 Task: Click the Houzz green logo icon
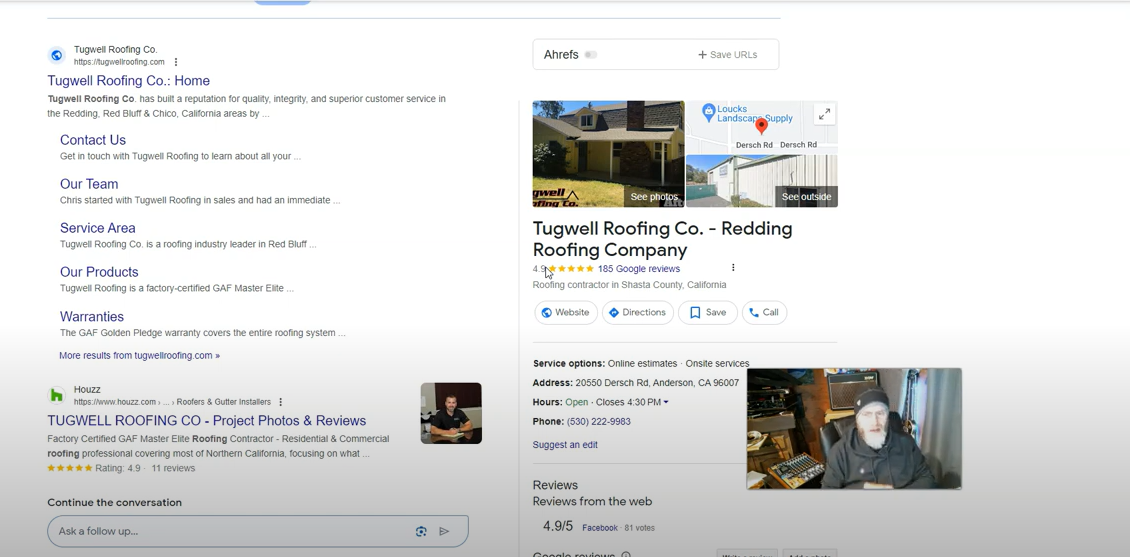(x=56, y=395)
